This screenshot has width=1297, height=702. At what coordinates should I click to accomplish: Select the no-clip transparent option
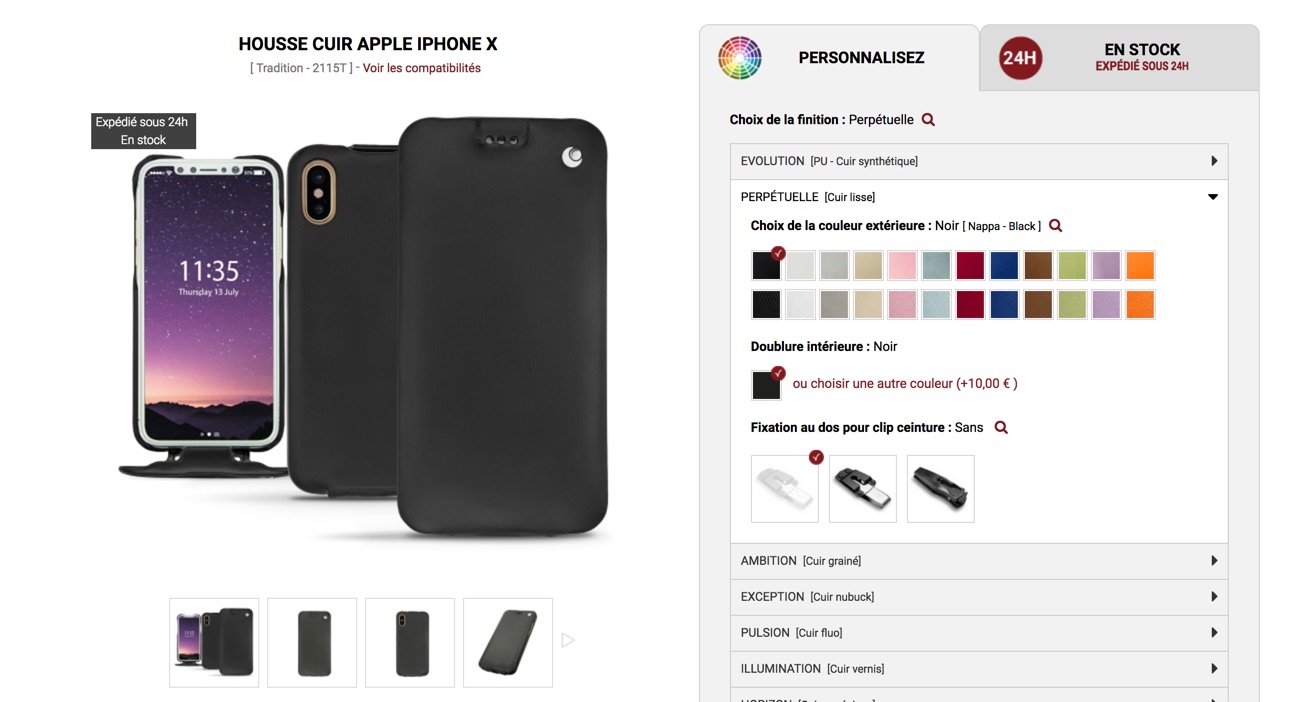pos(785,489)
